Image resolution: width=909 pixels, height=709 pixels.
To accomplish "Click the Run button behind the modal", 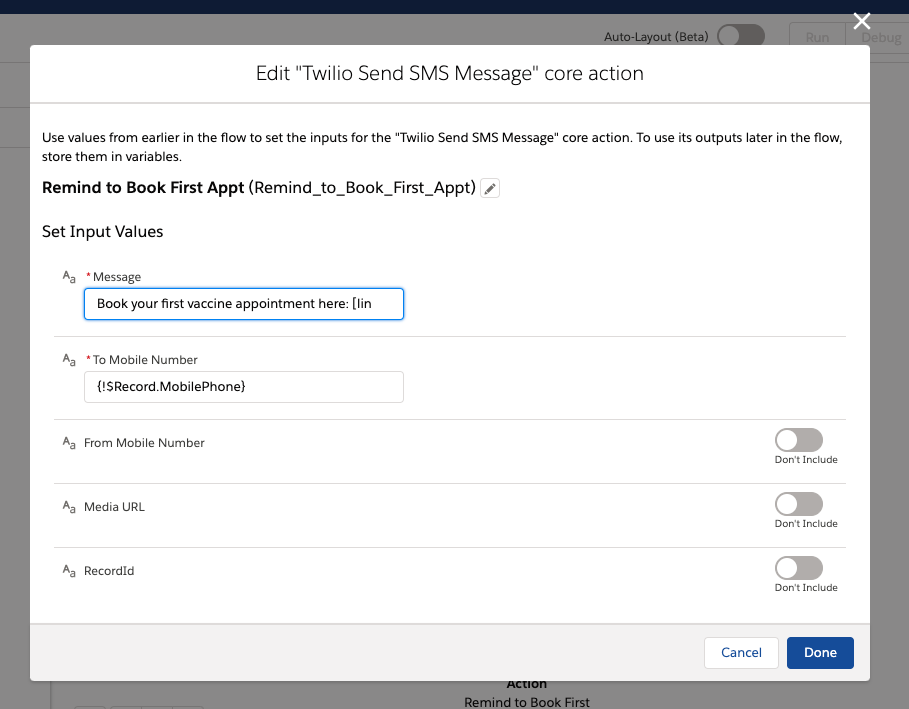I will 817,37.
